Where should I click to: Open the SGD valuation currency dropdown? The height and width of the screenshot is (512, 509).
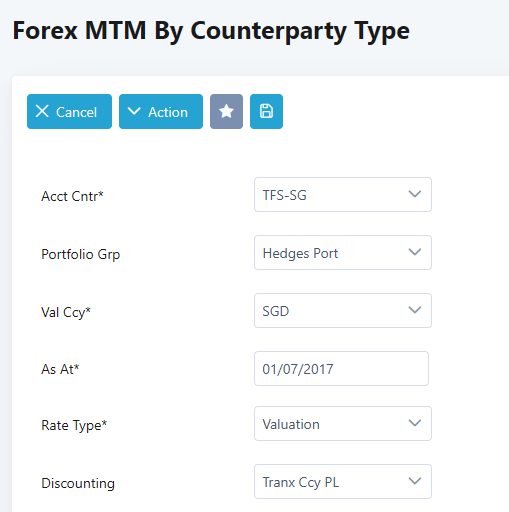pos(343,311)
